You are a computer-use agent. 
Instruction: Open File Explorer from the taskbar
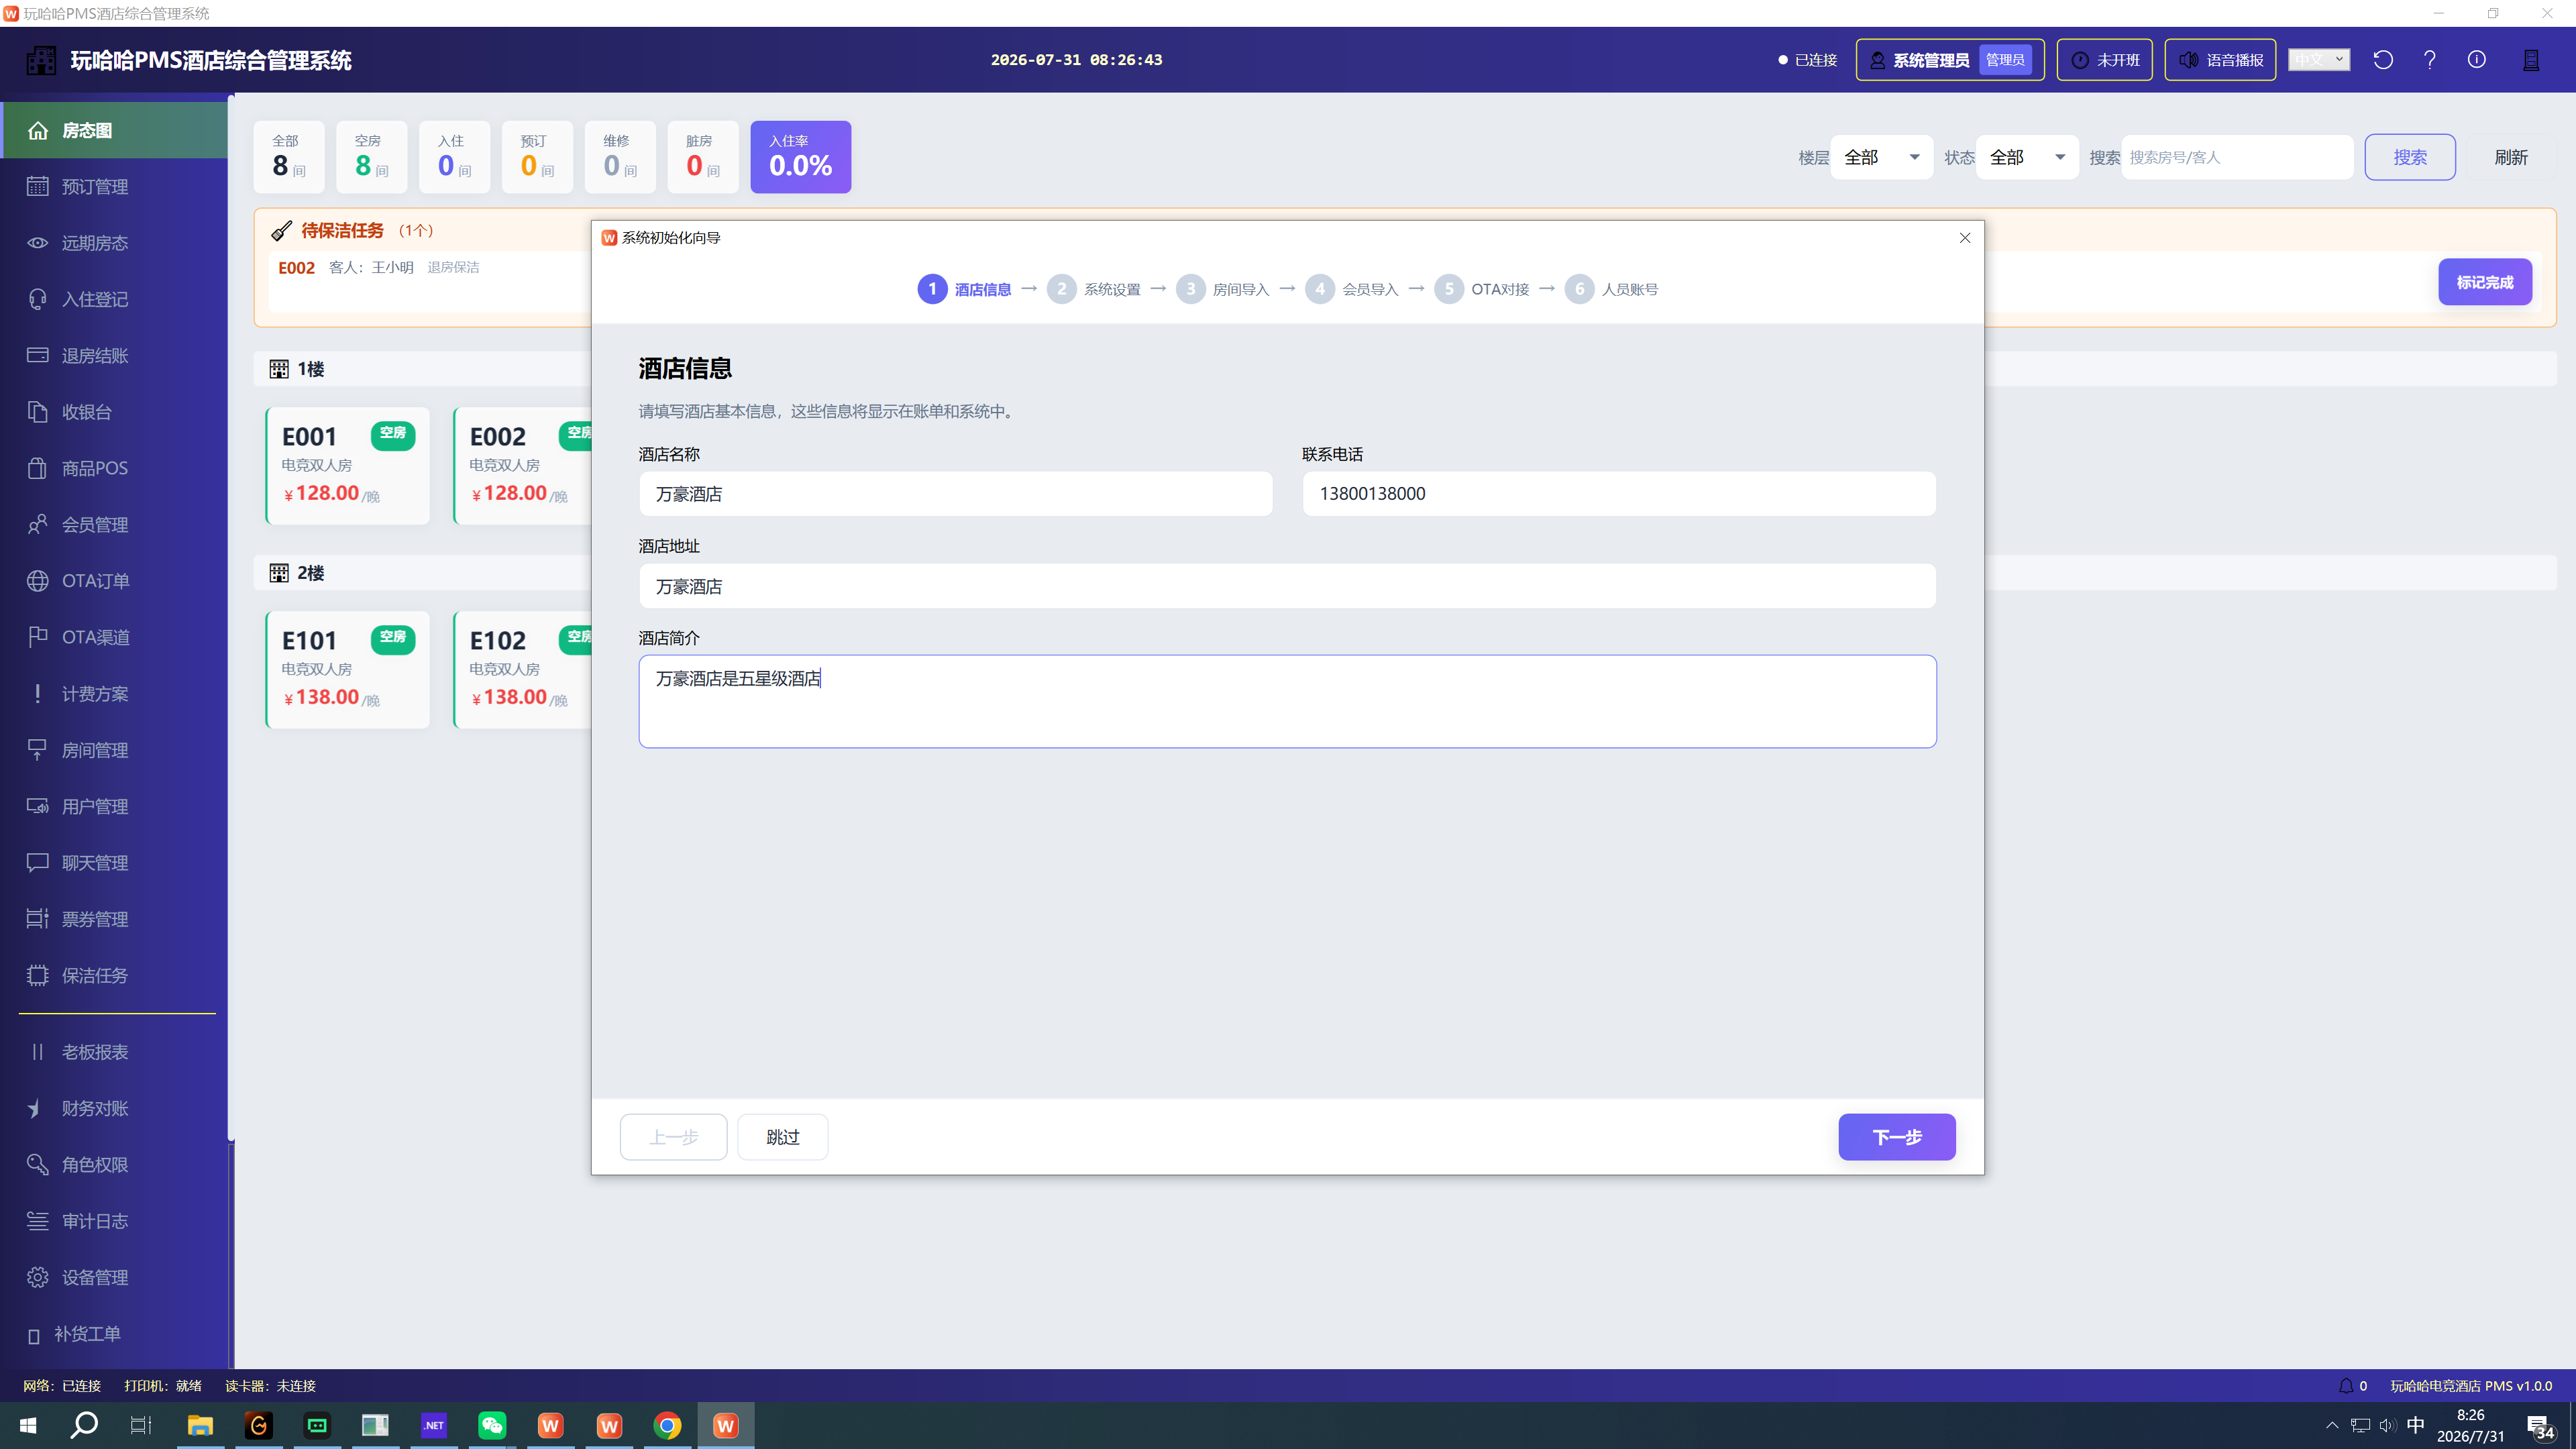[x=200, y=1425]
